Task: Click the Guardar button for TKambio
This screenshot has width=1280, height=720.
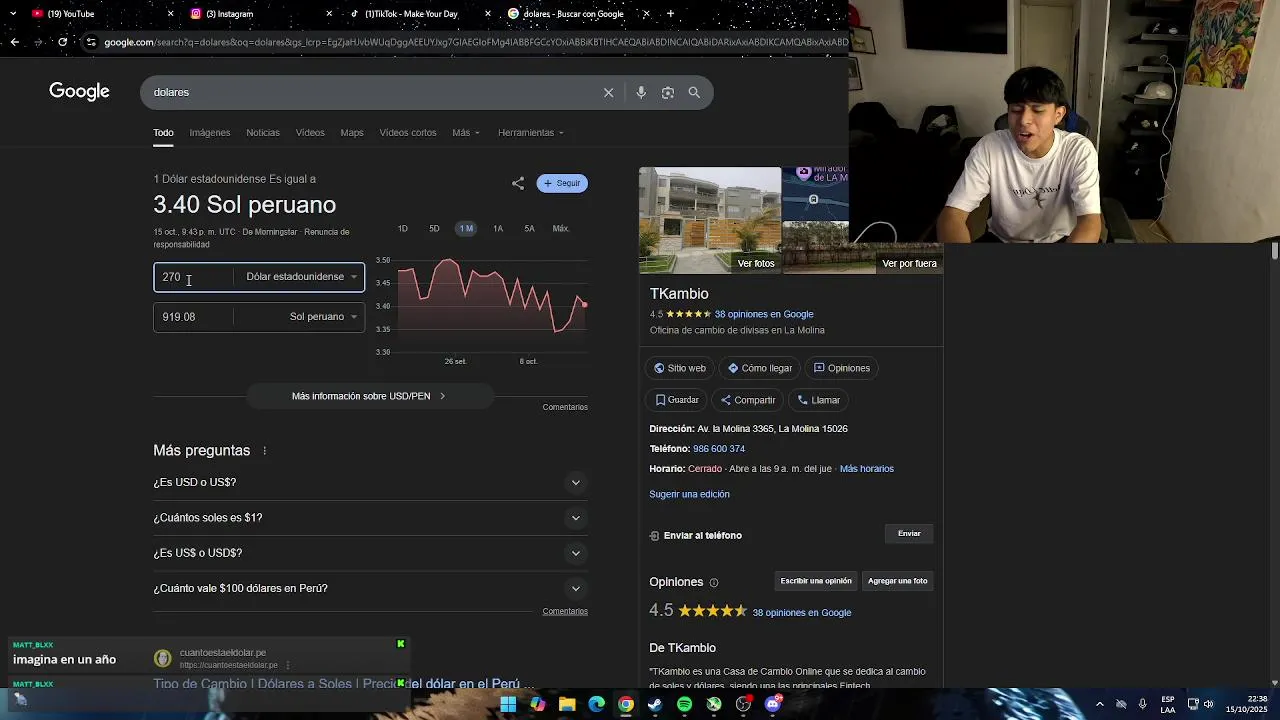Action: [x=677, y=400]
